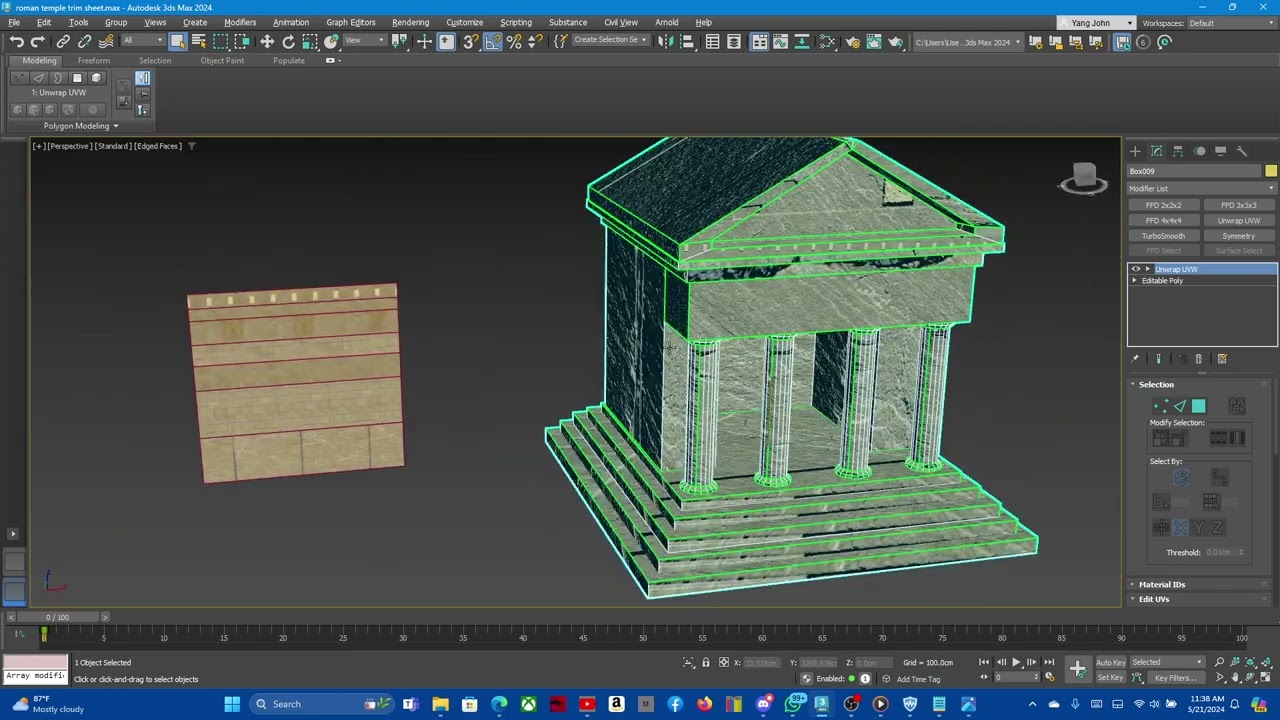Open the Rendering menu
1280x720 pixels.
[x=410, y=22]
